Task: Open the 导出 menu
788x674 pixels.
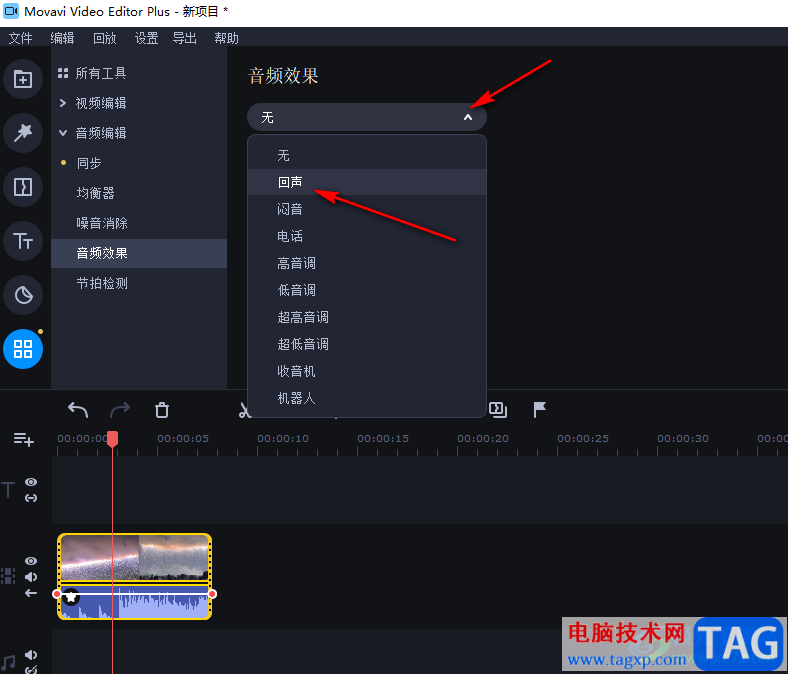Action: [x=184, y=38]
